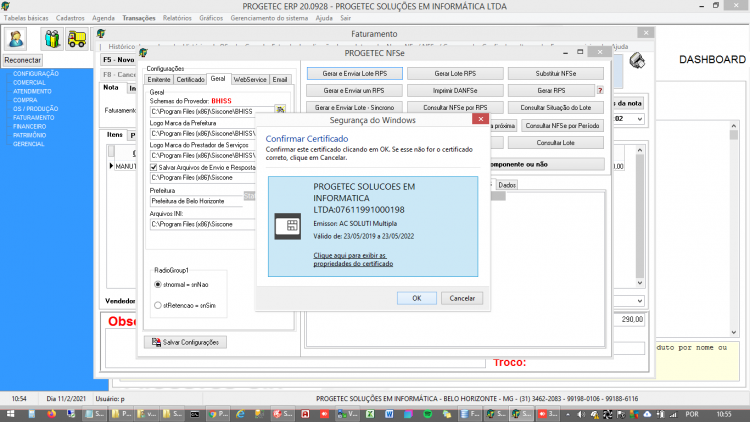Open the database taskbar item F...
The width and height of the screenshot is (750, 422).
(470, 414)
